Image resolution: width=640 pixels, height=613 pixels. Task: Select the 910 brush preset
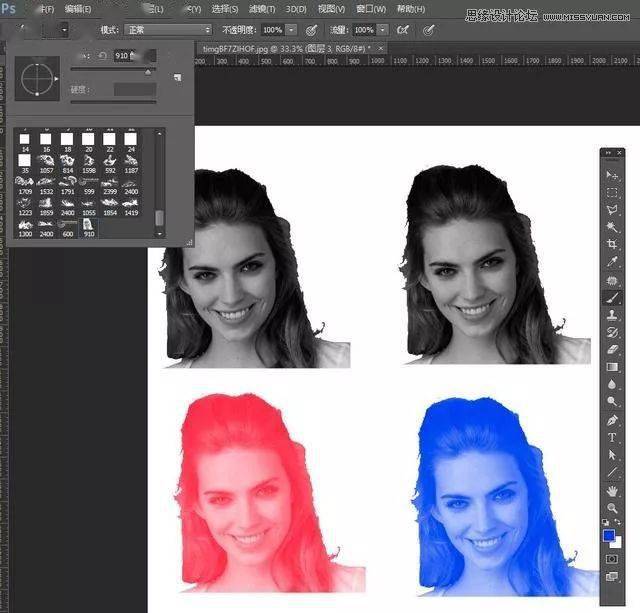point(89,228)
